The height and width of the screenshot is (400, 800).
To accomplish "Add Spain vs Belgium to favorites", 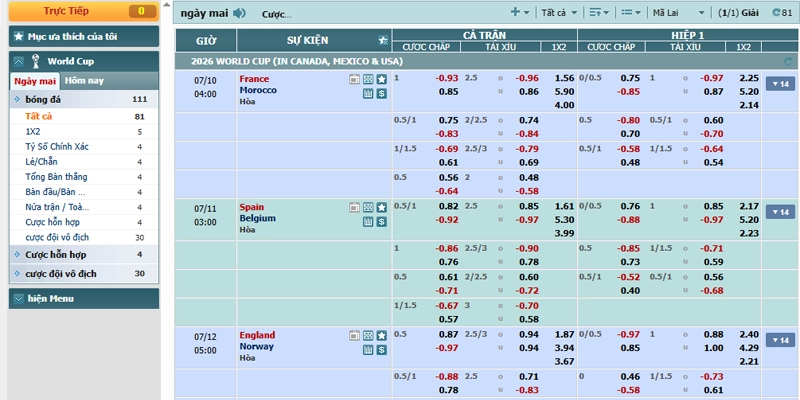I will [382, 207].
